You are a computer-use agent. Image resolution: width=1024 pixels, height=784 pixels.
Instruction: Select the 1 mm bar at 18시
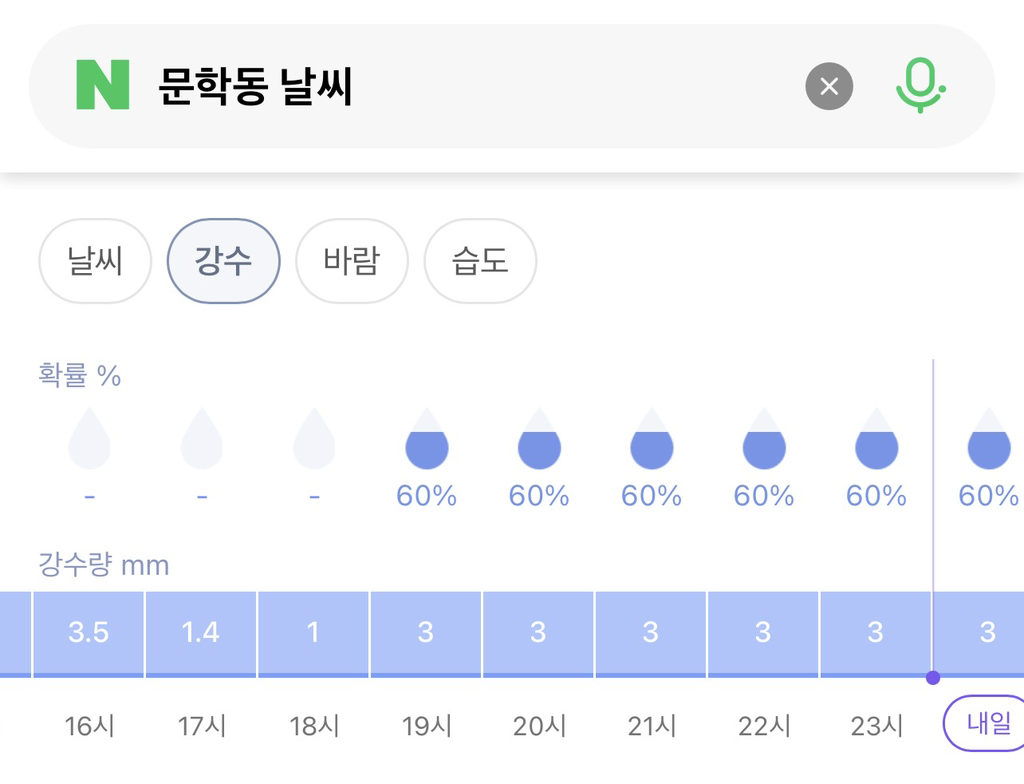coord(313,634)
